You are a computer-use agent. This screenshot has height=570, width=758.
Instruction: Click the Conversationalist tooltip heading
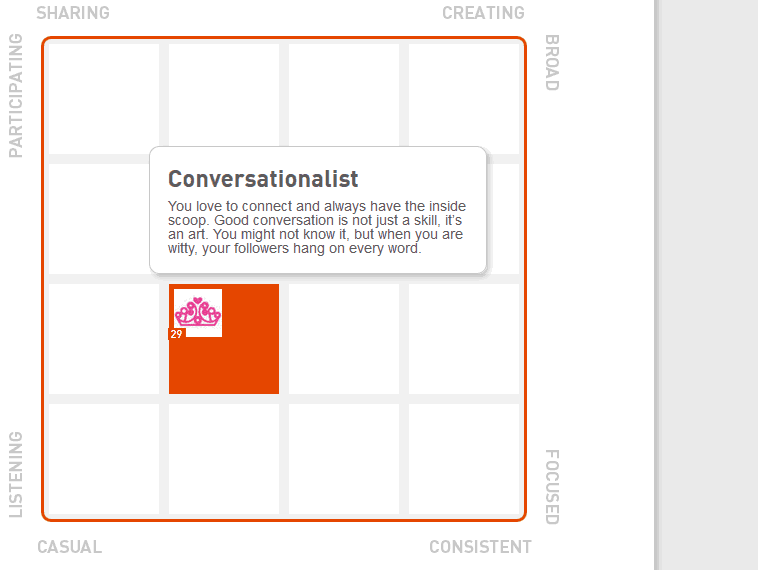point(263,179)
